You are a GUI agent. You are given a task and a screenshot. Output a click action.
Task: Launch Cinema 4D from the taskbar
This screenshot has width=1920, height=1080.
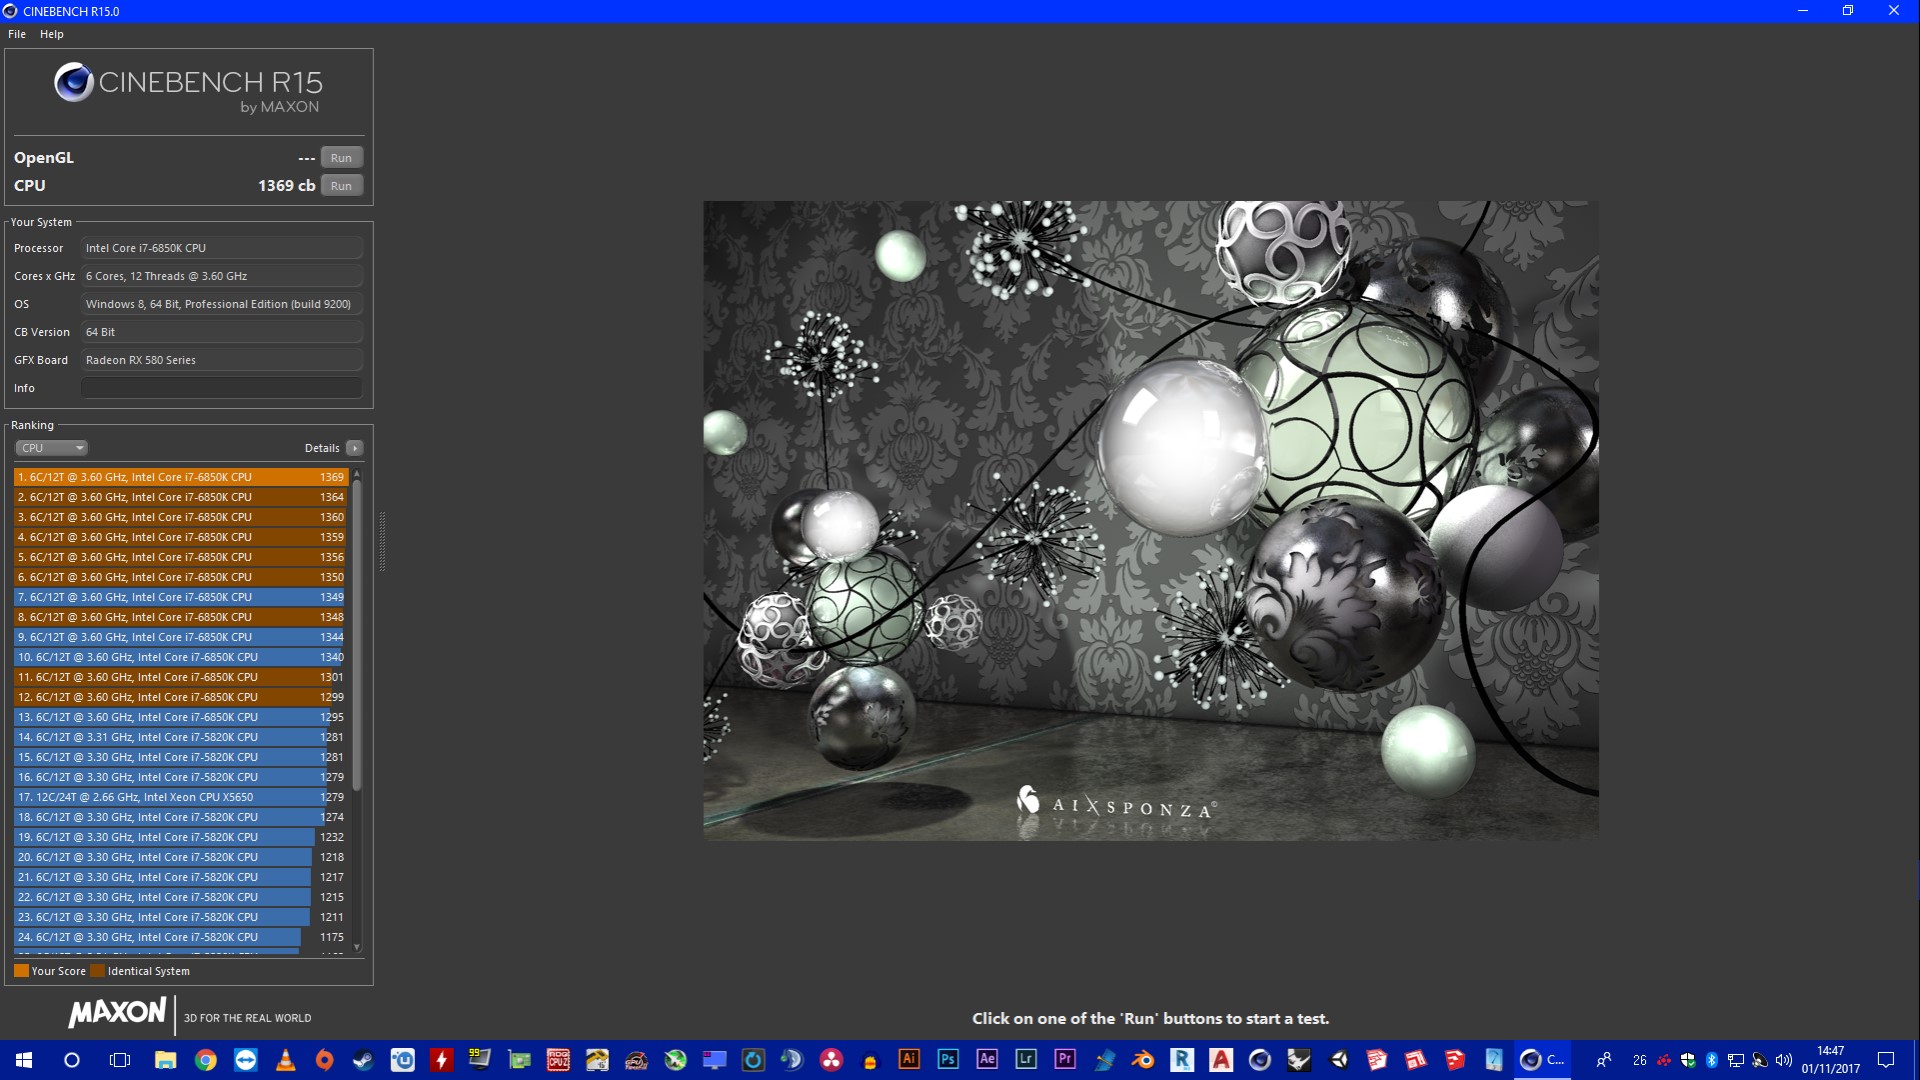1260,1060
